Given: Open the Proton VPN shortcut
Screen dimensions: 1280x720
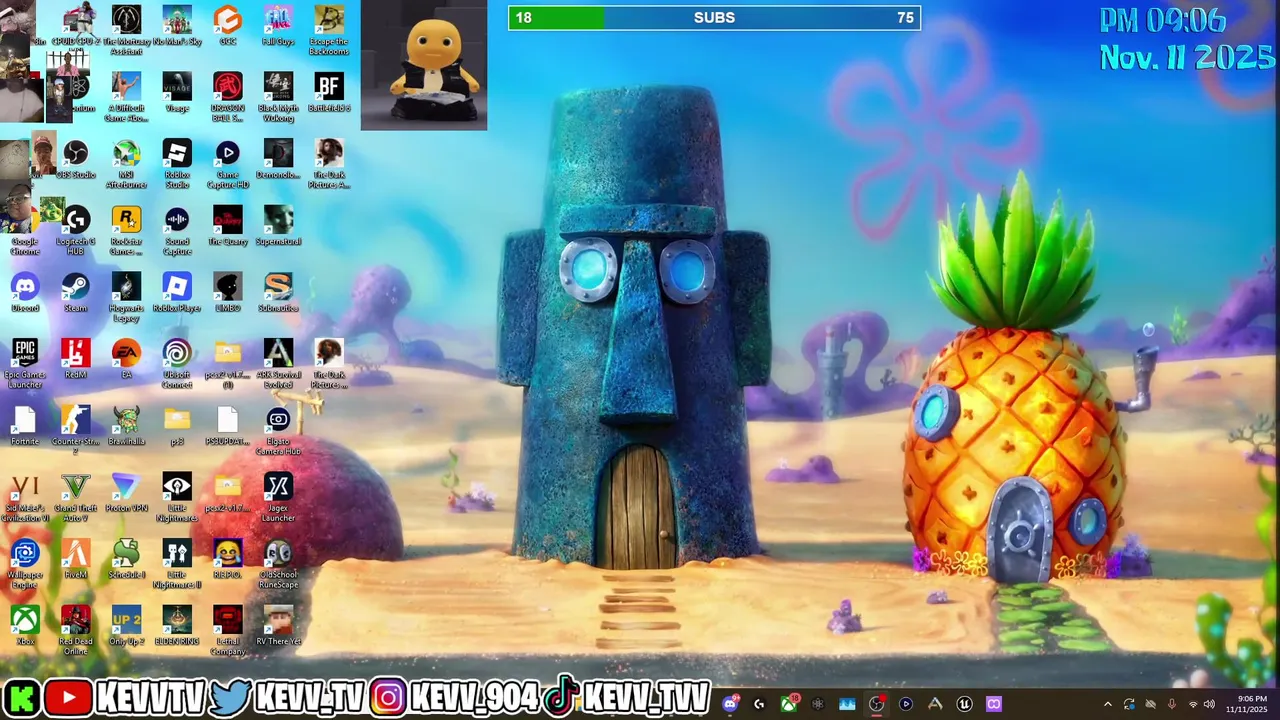Looking at the screenshot, I should [126, 493].
